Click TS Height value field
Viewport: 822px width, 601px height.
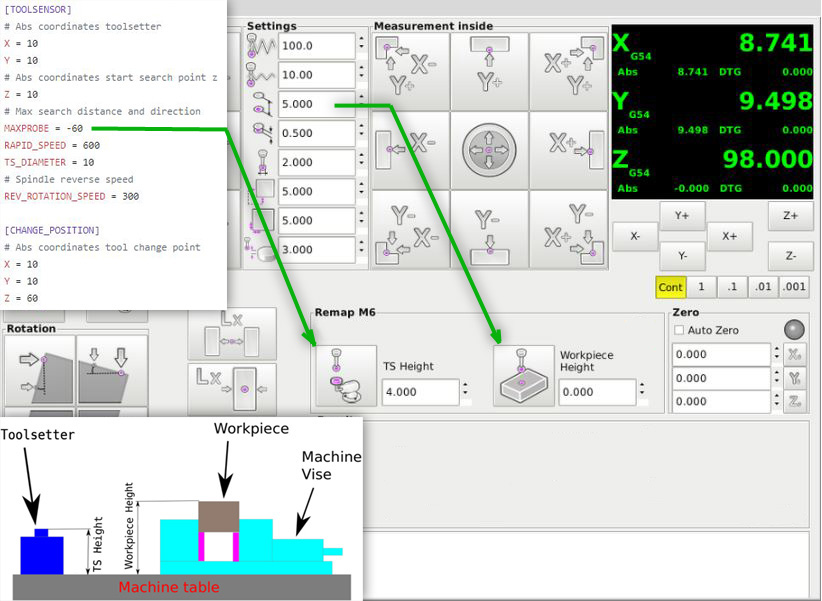pos(420,392)
